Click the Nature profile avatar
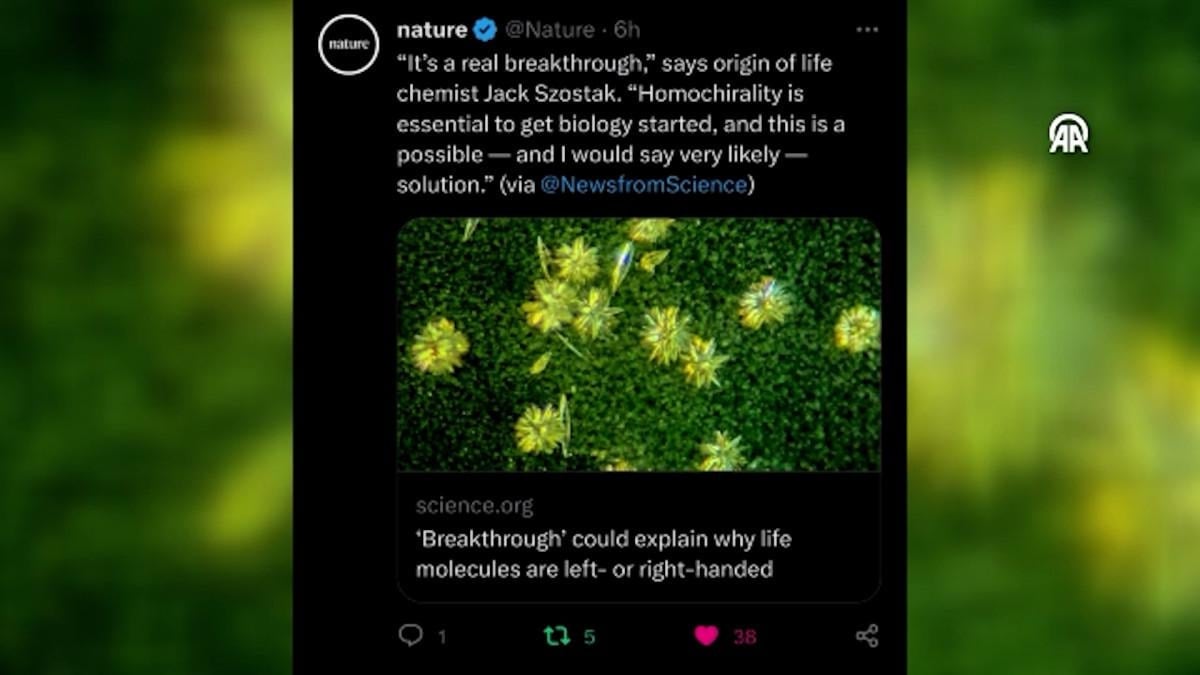Viewport: 1200px width, 675px height. click(348, 44)
